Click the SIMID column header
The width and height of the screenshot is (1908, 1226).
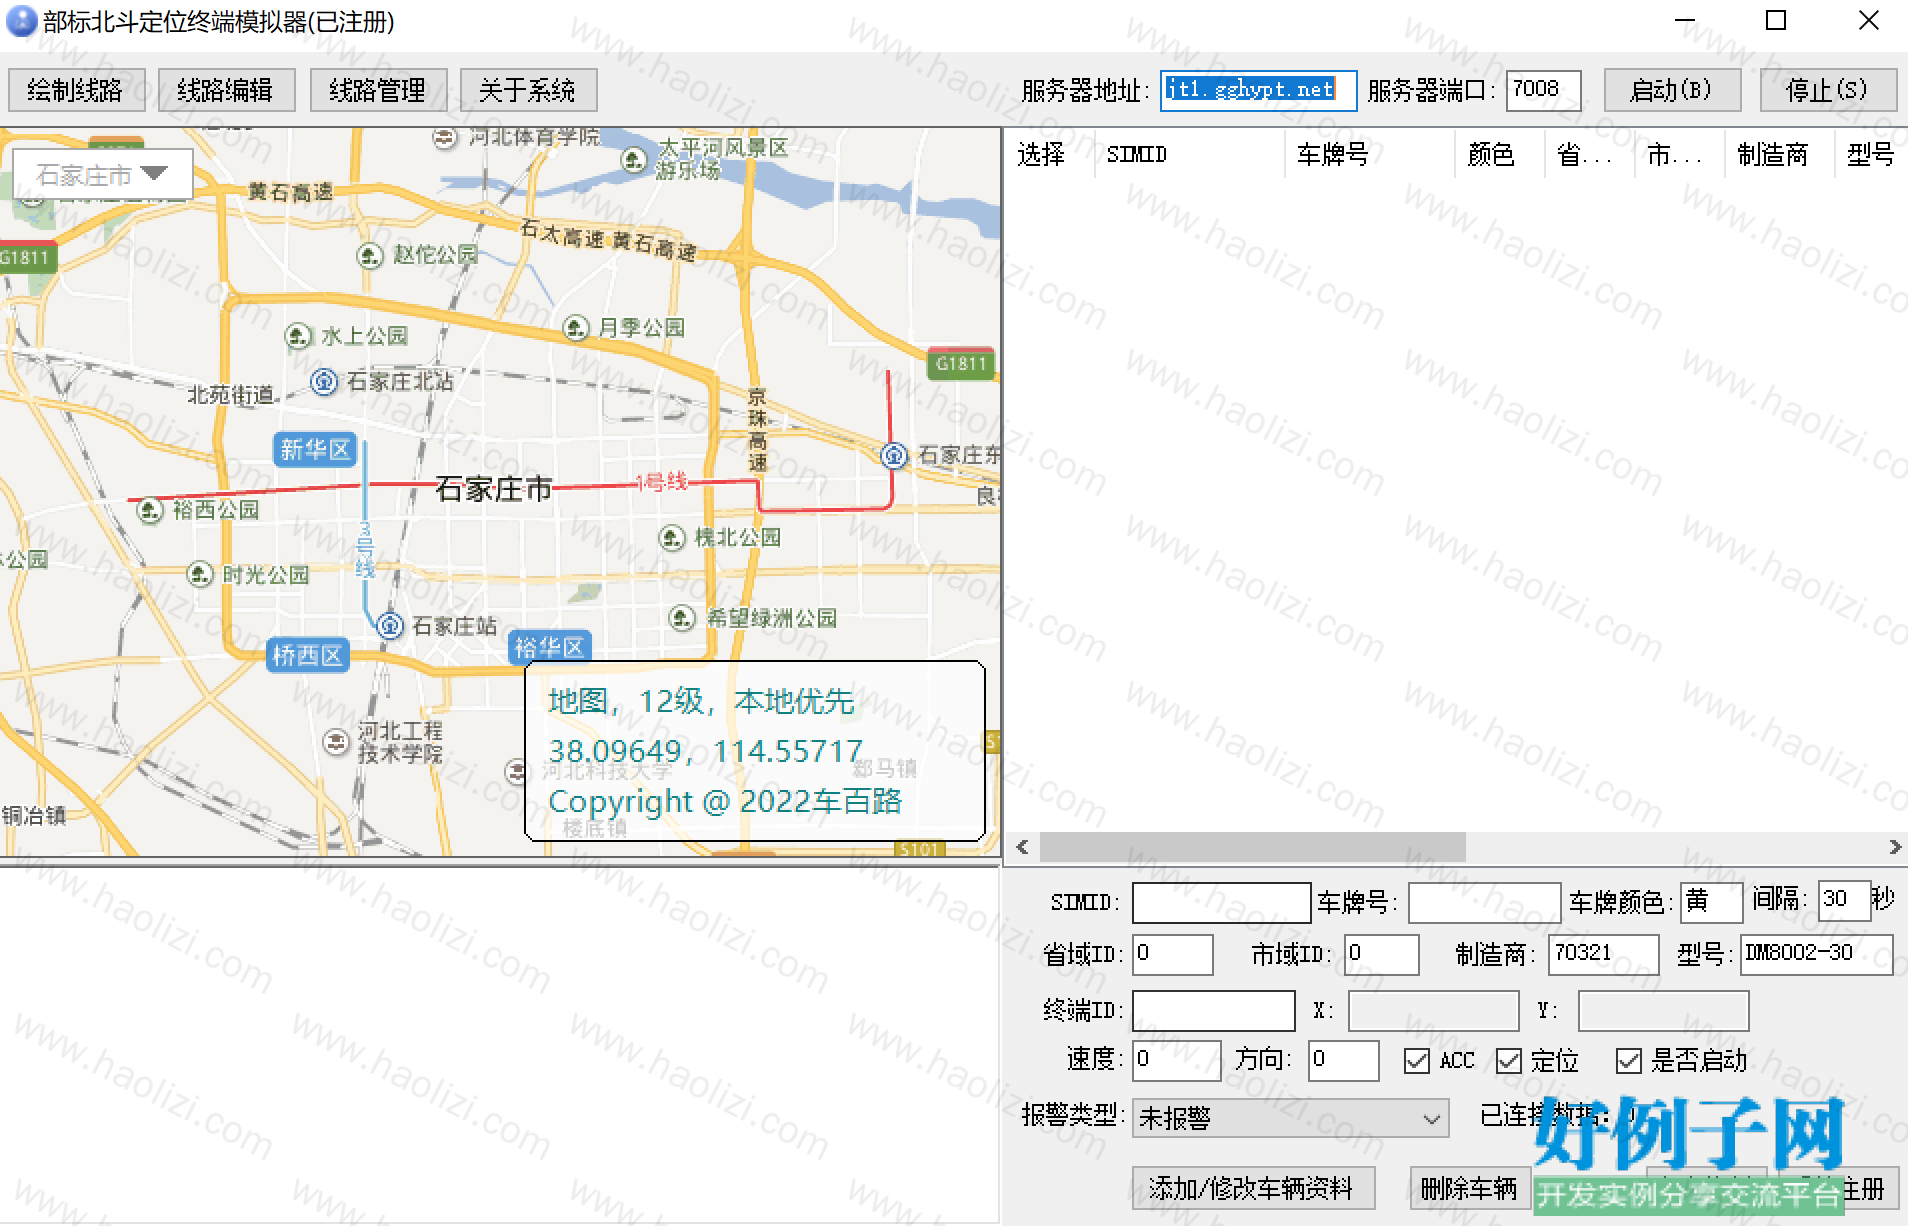1190,154
